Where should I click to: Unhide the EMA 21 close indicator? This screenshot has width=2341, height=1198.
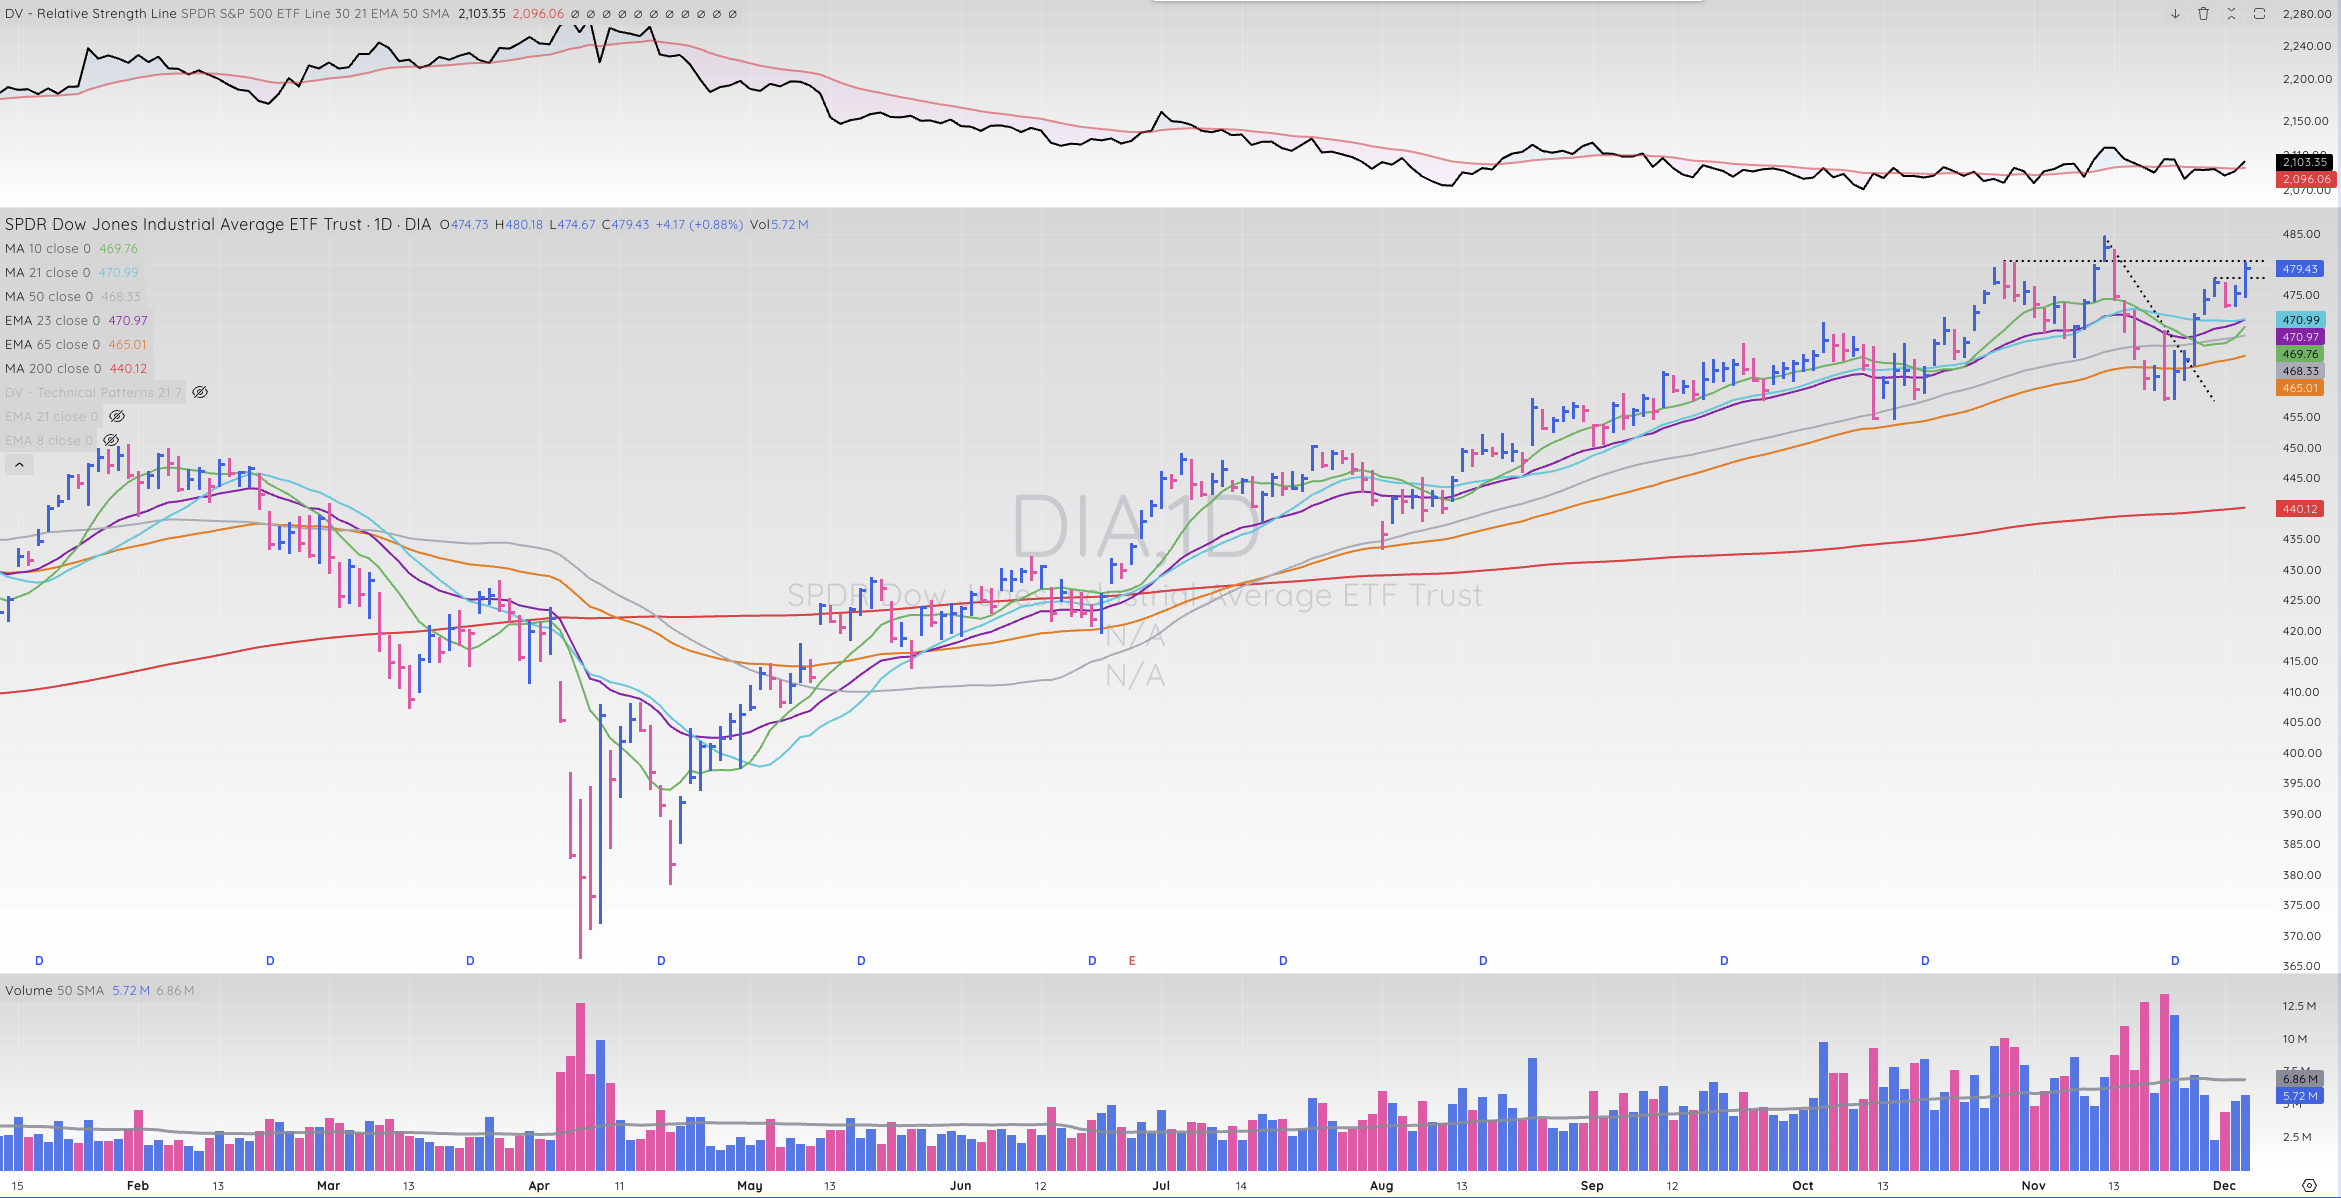[117, 417]
